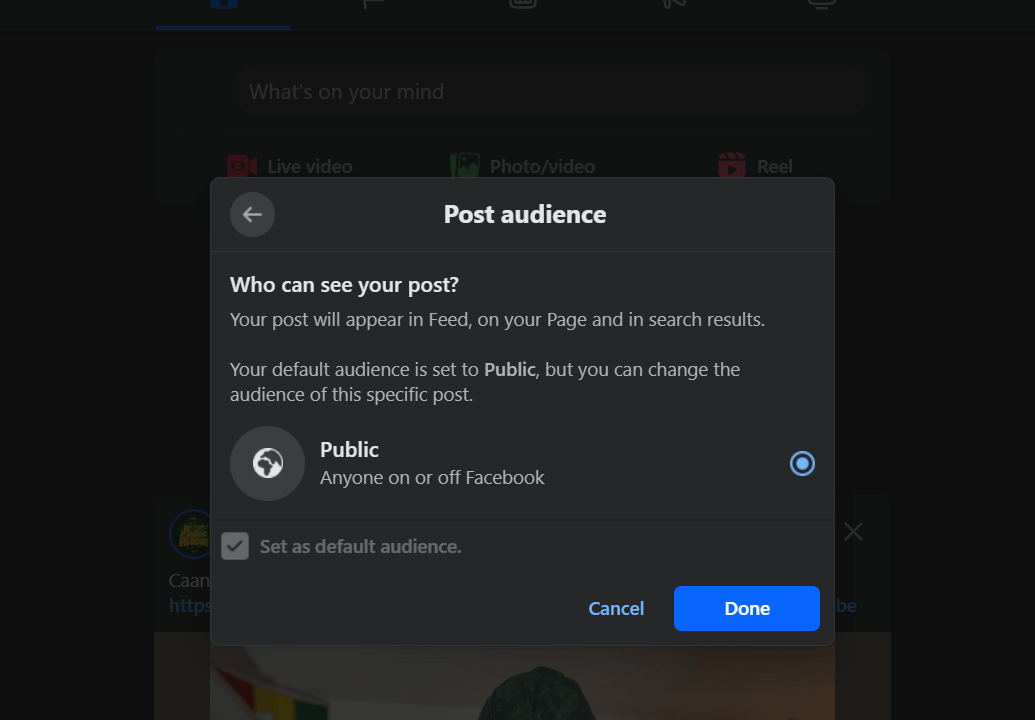Image resolution: width=1035 pixels, height=720 pixels.
Task: Click the megaphone icon in top navigation
Action: click(x=671, y=6)
